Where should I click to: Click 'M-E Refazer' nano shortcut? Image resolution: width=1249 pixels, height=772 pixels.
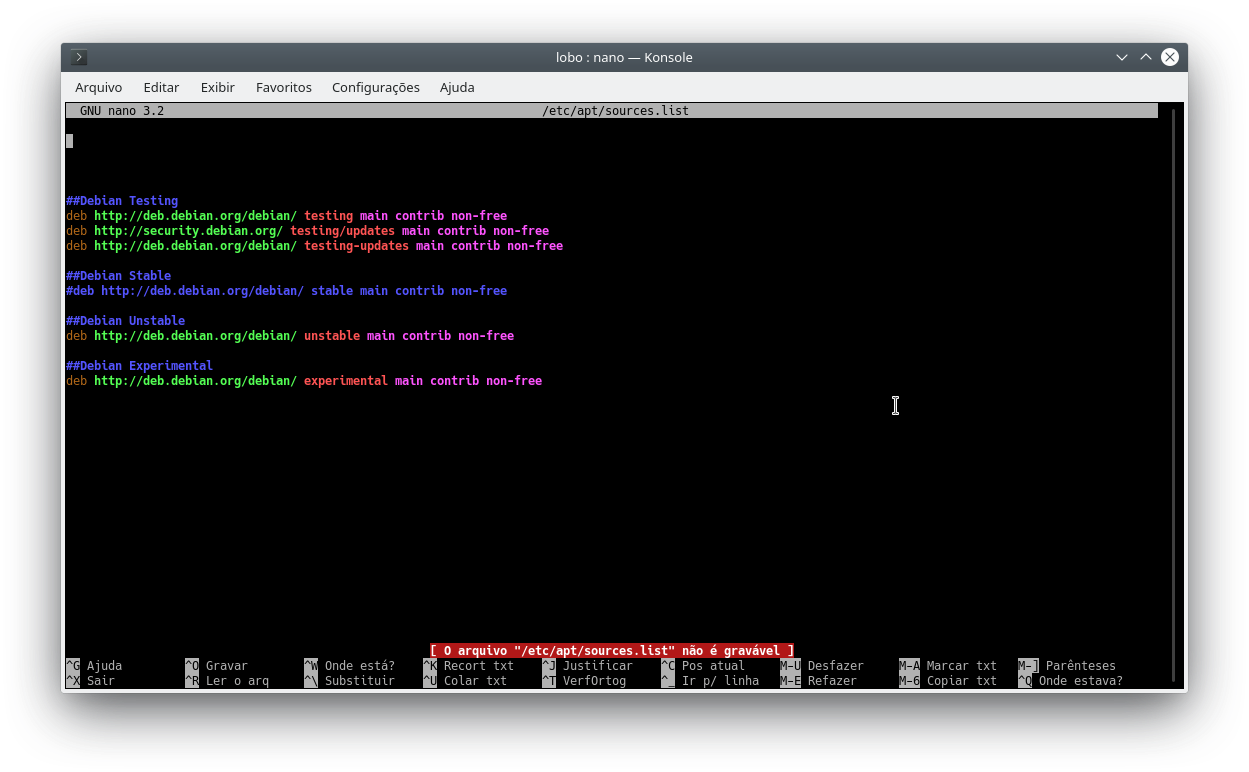click(x=818, y=681)
